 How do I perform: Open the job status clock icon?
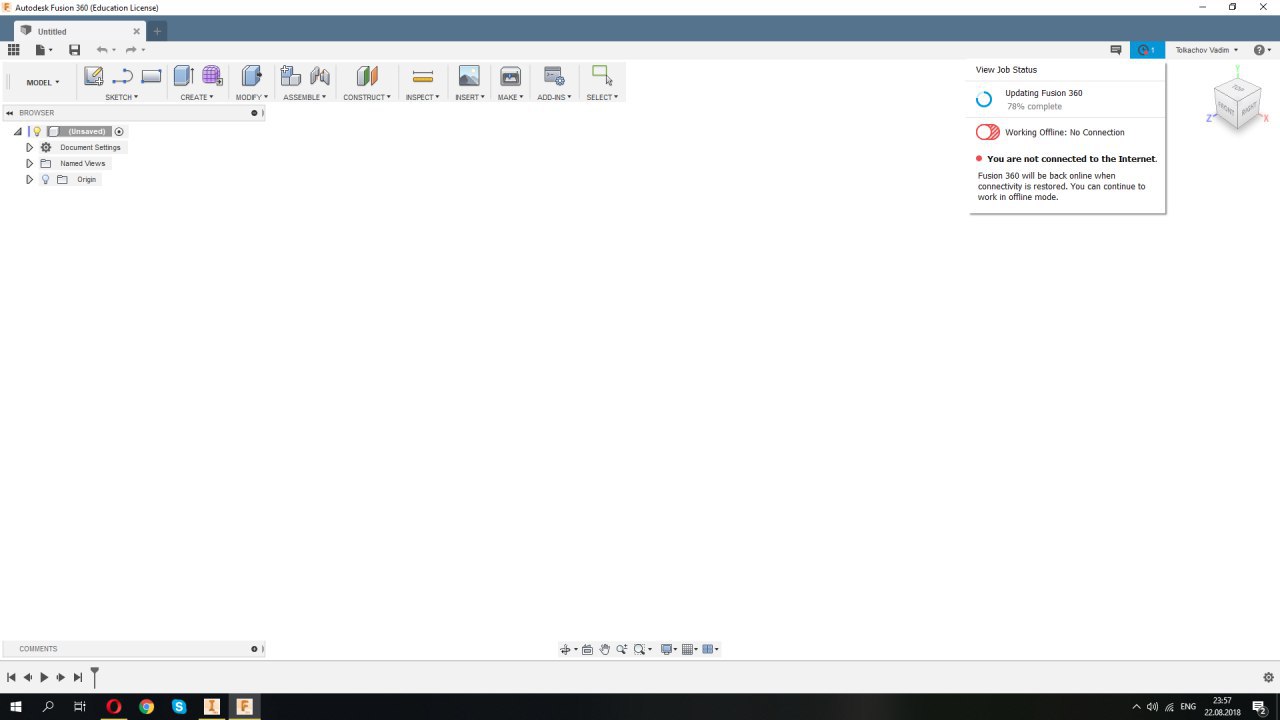click(1147, 50)
